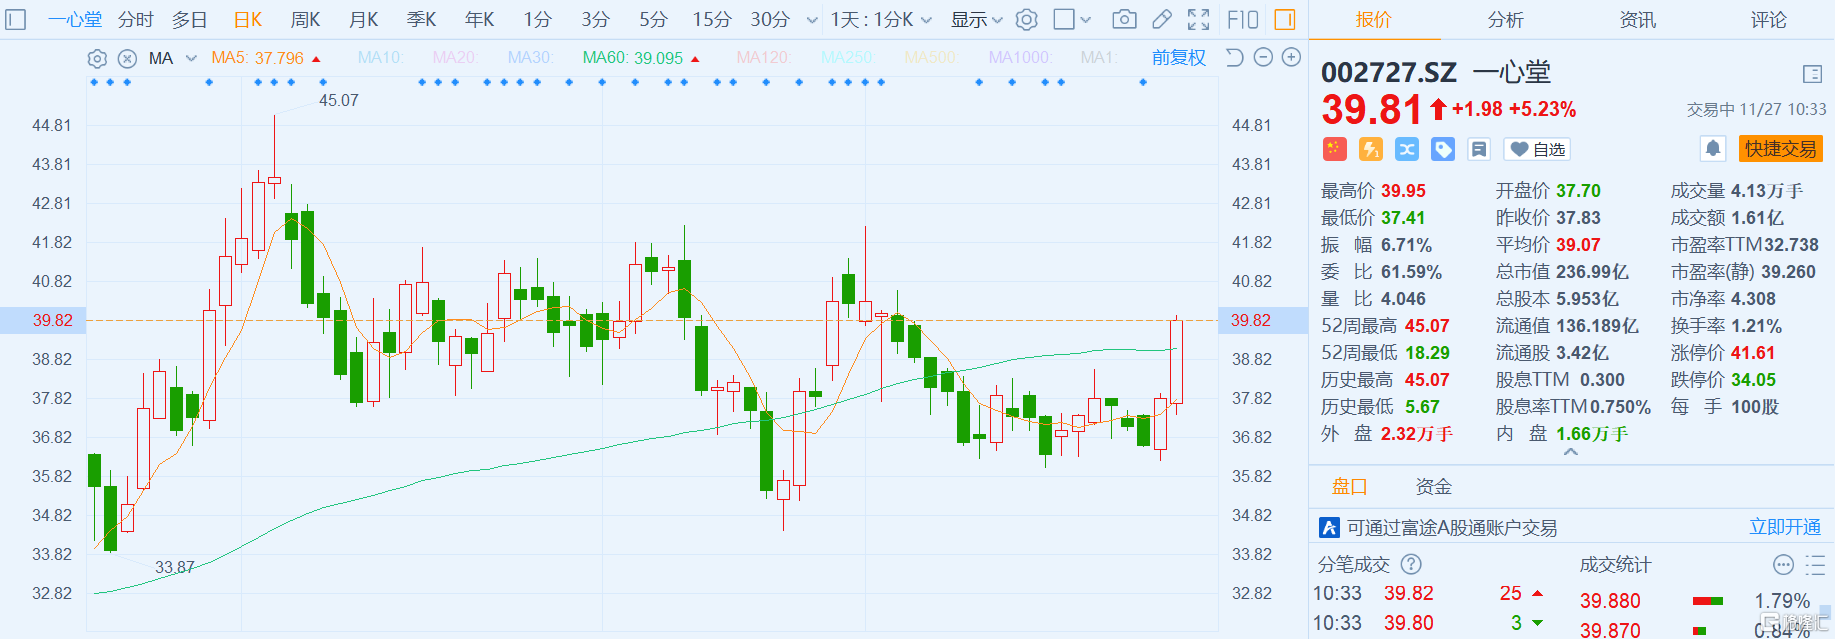The width and height of the screenshot is (1835, 639).
Task: Switch to the 分时 intraday chart
Action: 135,19
